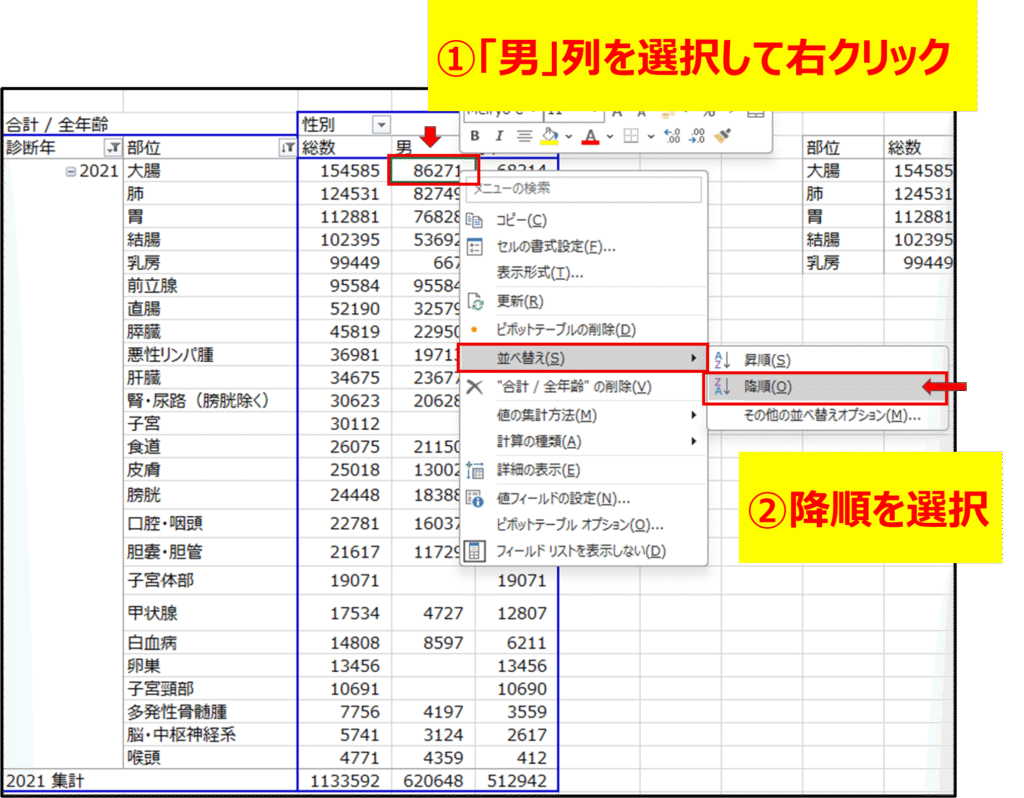Open その他の並べ替えオプション
1024x798 pixels.
click(830, 415)
